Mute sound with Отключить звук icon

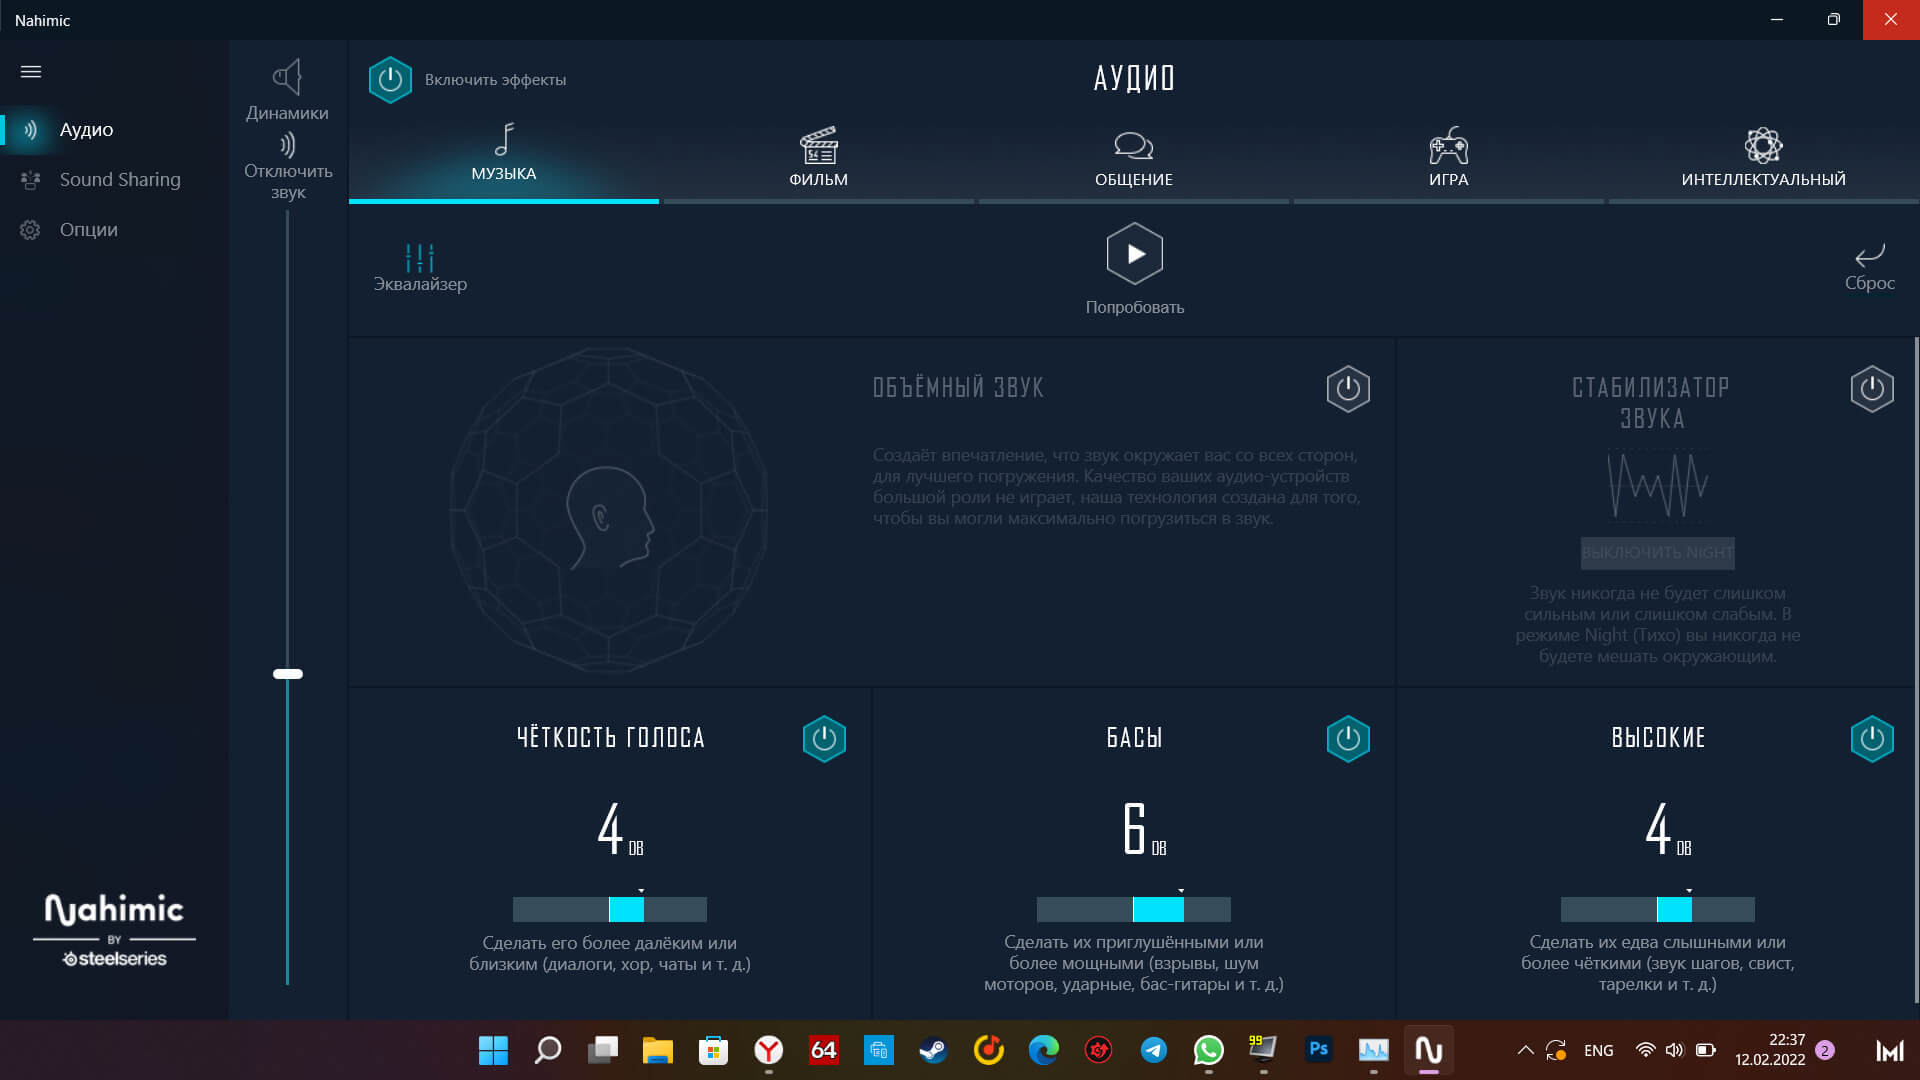(x=288, y=146)
